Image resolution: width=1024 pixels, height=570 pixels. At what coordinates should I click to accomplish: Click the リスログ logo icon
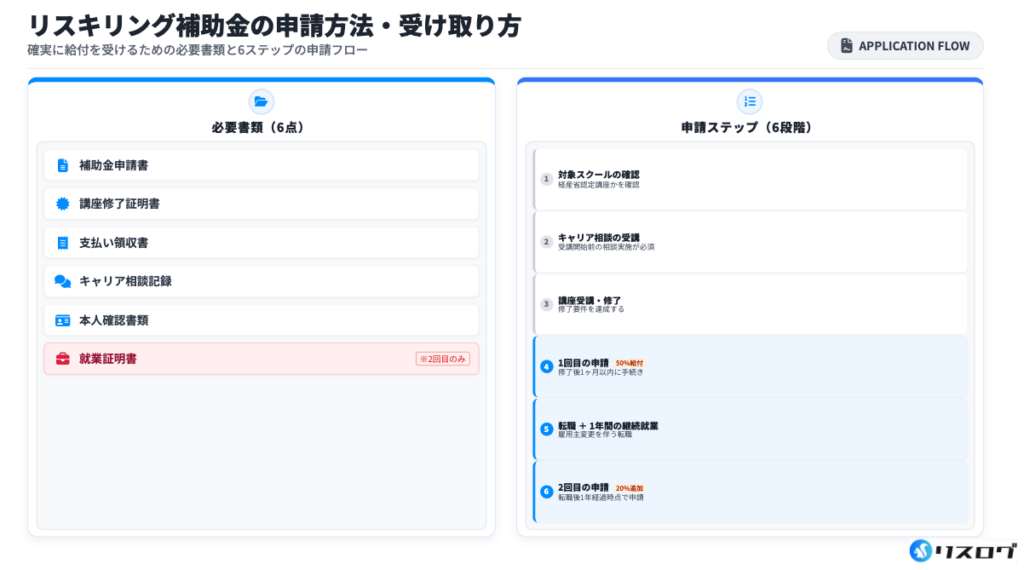coord(920,550)
